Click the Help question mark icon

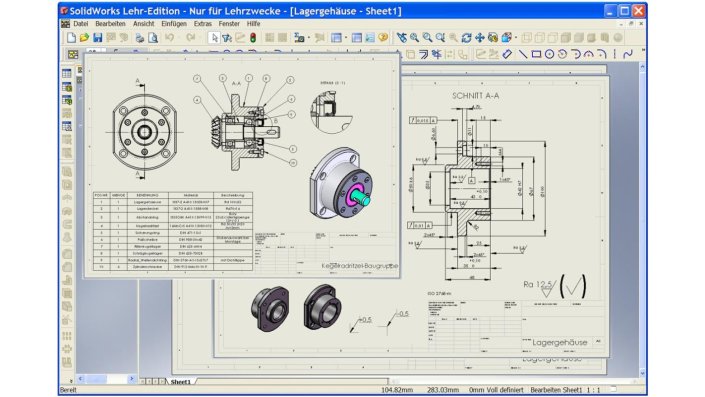383,38
